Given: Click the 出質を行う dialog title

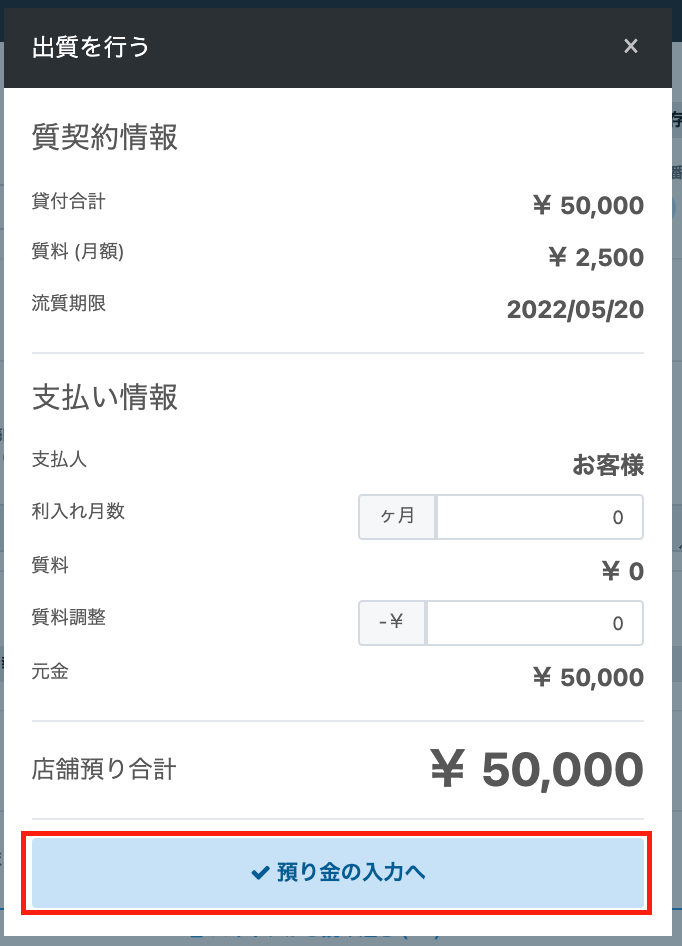Looking at the screenshot, I should [x=91, y=46].
